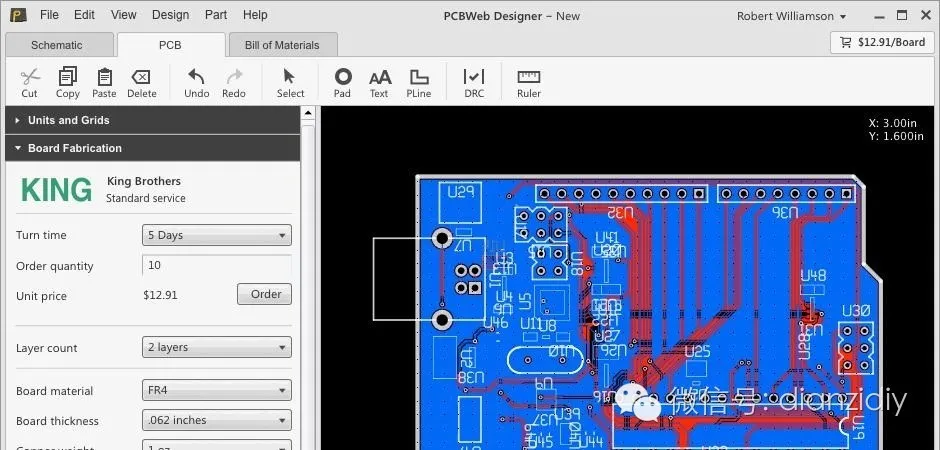The width and height of the screenshot is (940, 450).
Task: Click the Order quantity field
Action: tap(217, 265)
